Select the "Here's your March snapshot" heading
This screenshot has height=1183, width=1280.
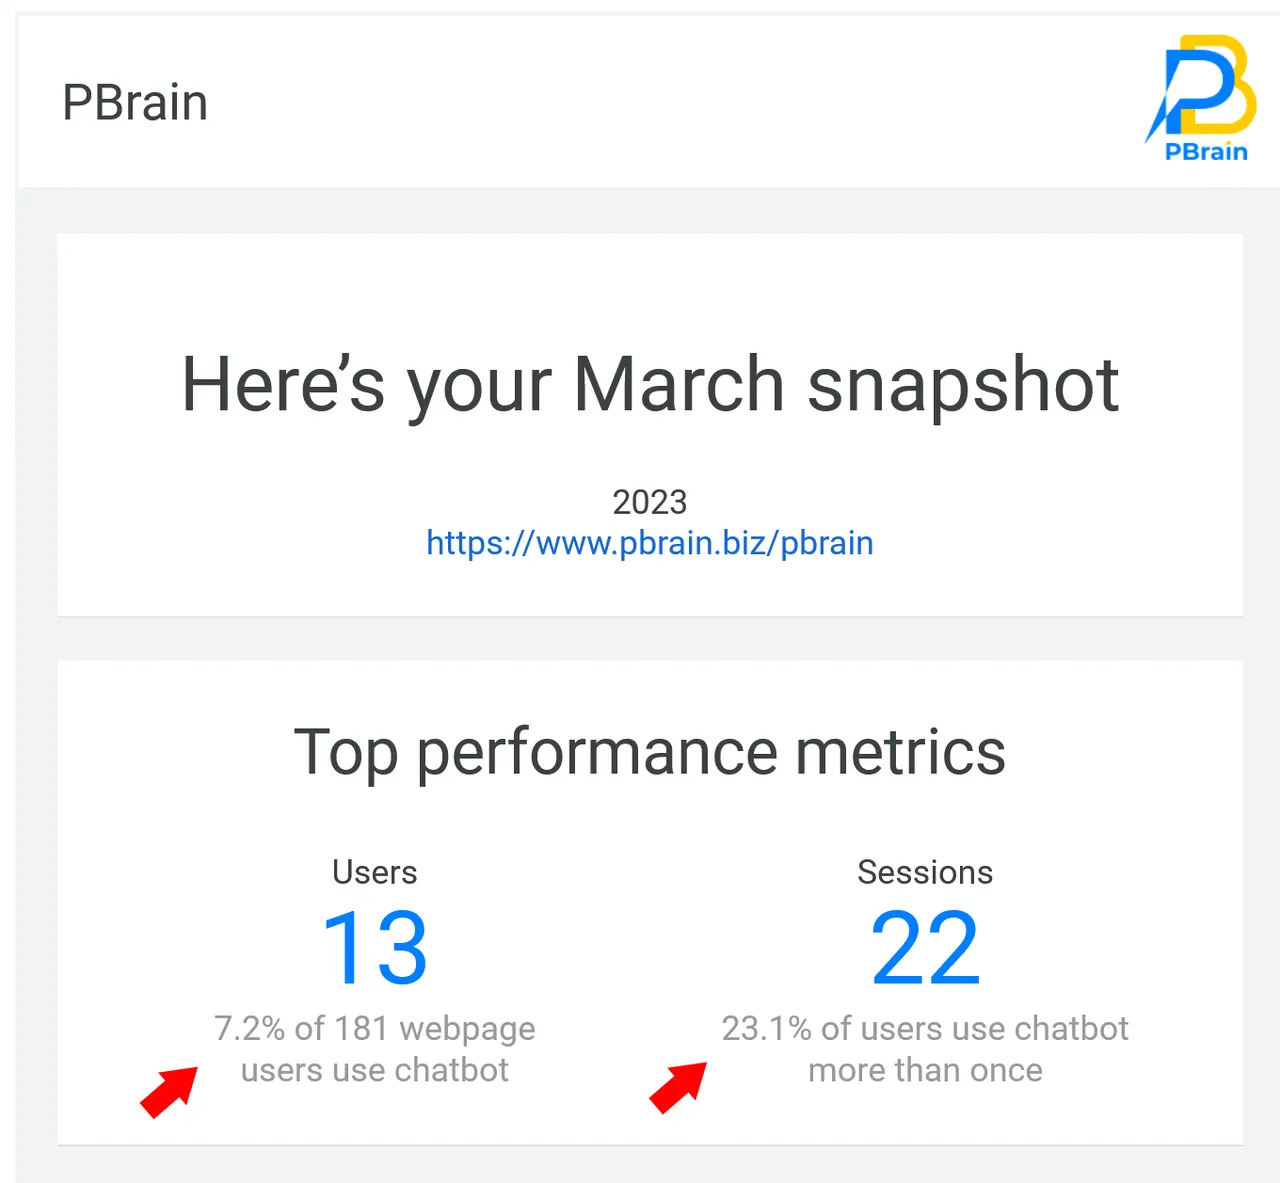(x=650, y=385)
